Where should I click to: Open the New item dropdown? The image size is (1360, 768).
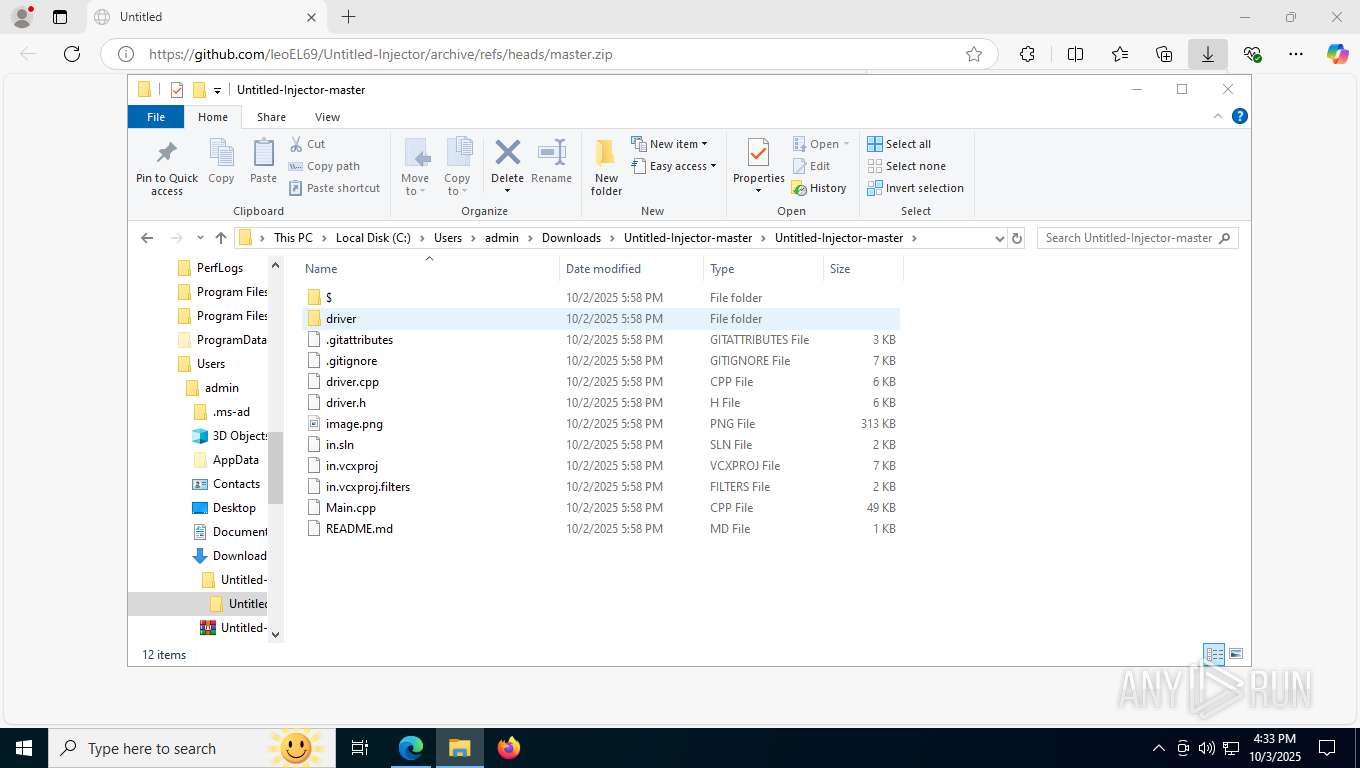(x=669, y=144)
